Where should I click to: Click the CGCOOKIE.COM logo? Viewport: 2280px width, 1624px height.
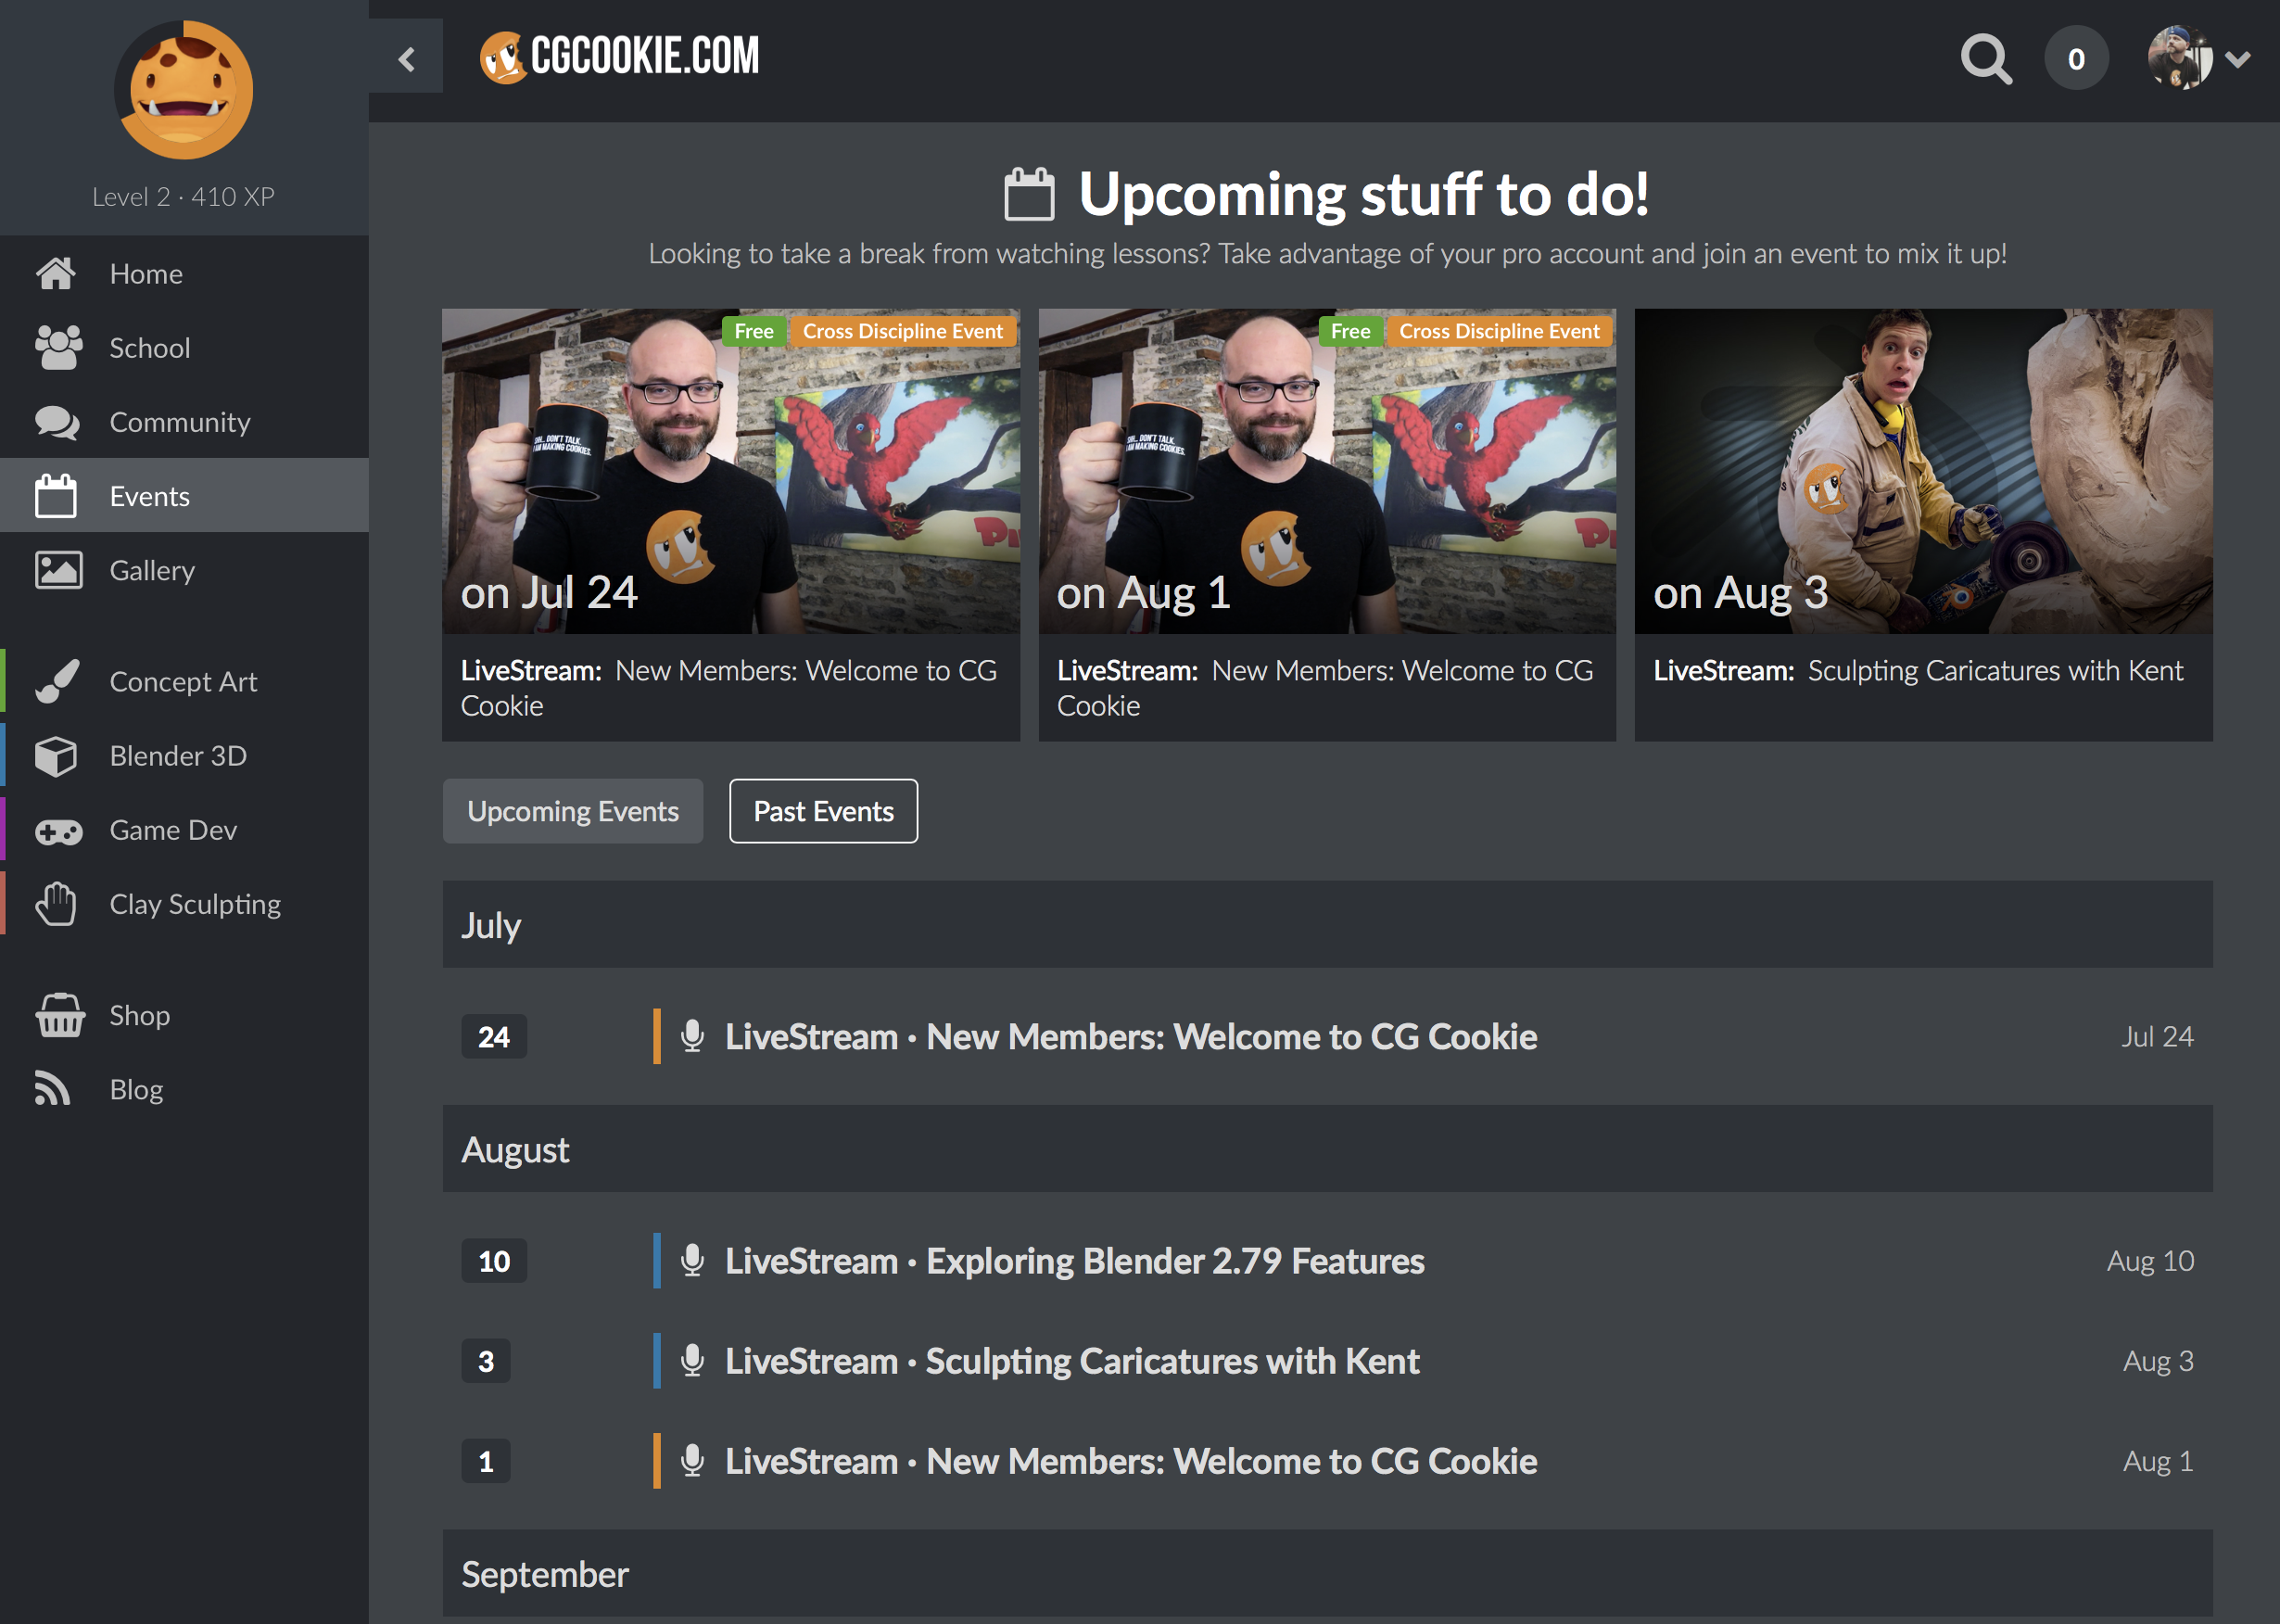[x=620, y=57]
